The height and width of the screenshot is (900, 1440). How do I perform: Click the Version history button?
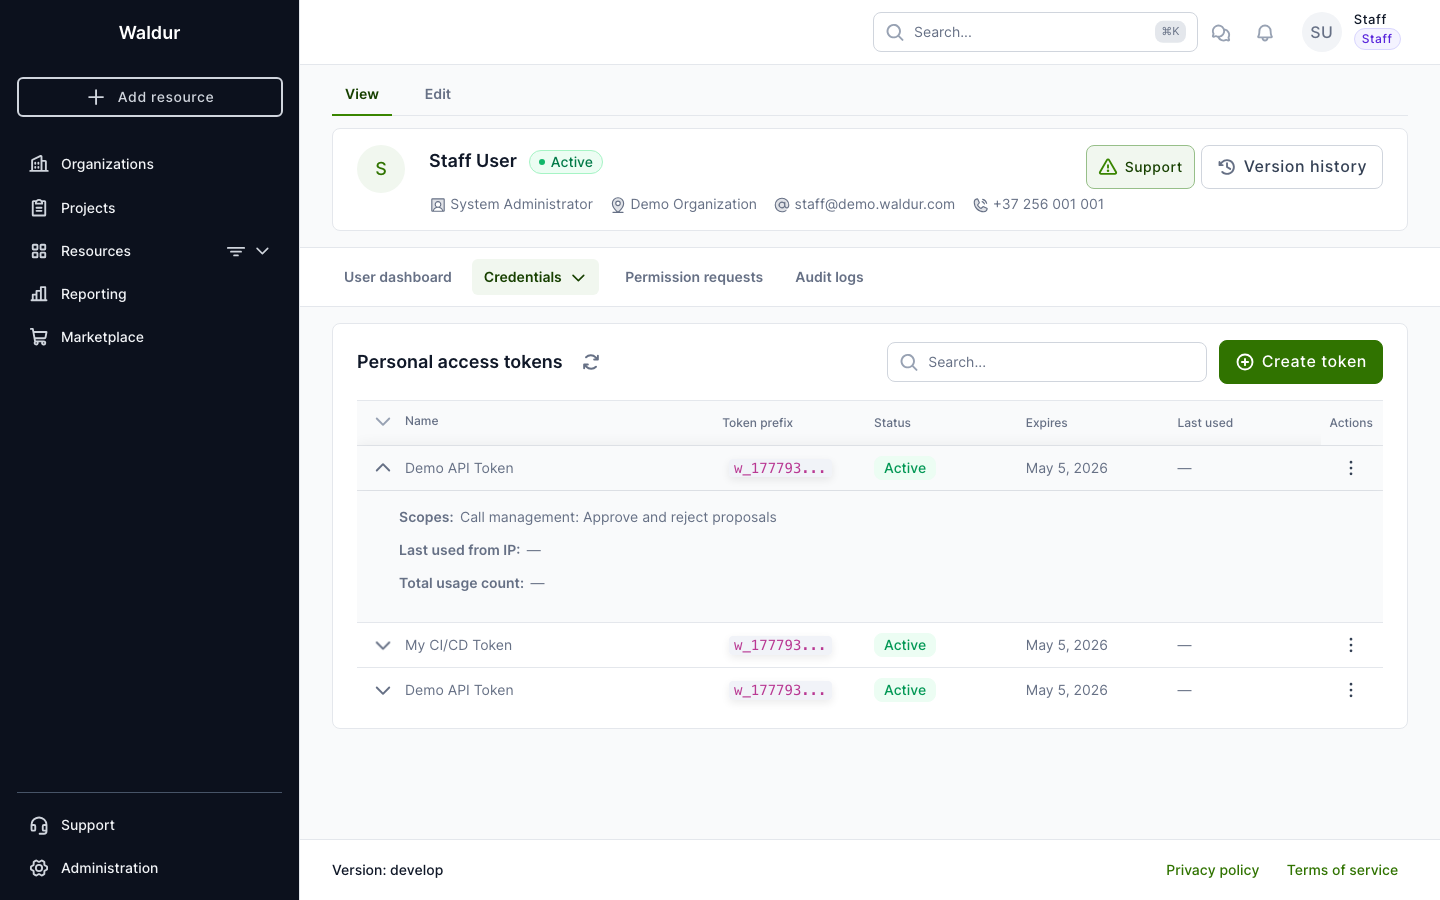(x=1291, y=167)
